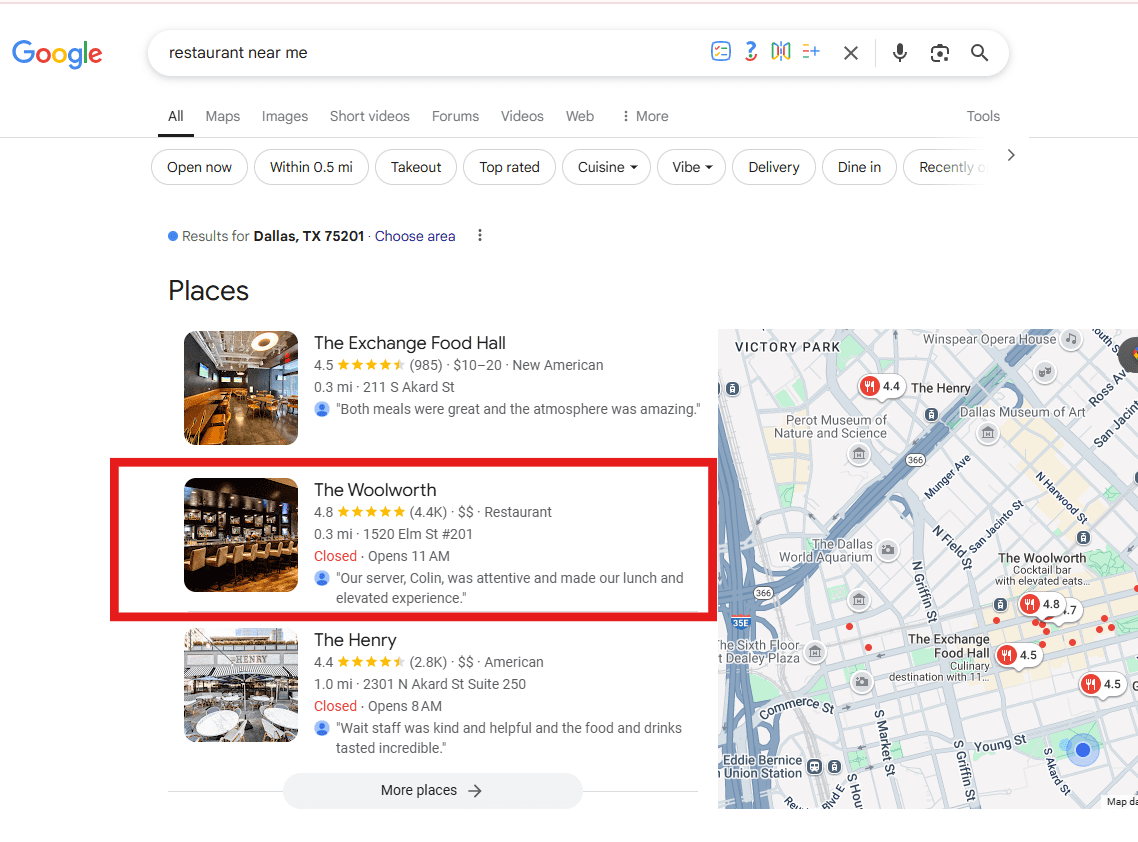Click reviewer avatar beside The Woolworth review
Viewport: 1138px width, 842px height.
[322, 579]
